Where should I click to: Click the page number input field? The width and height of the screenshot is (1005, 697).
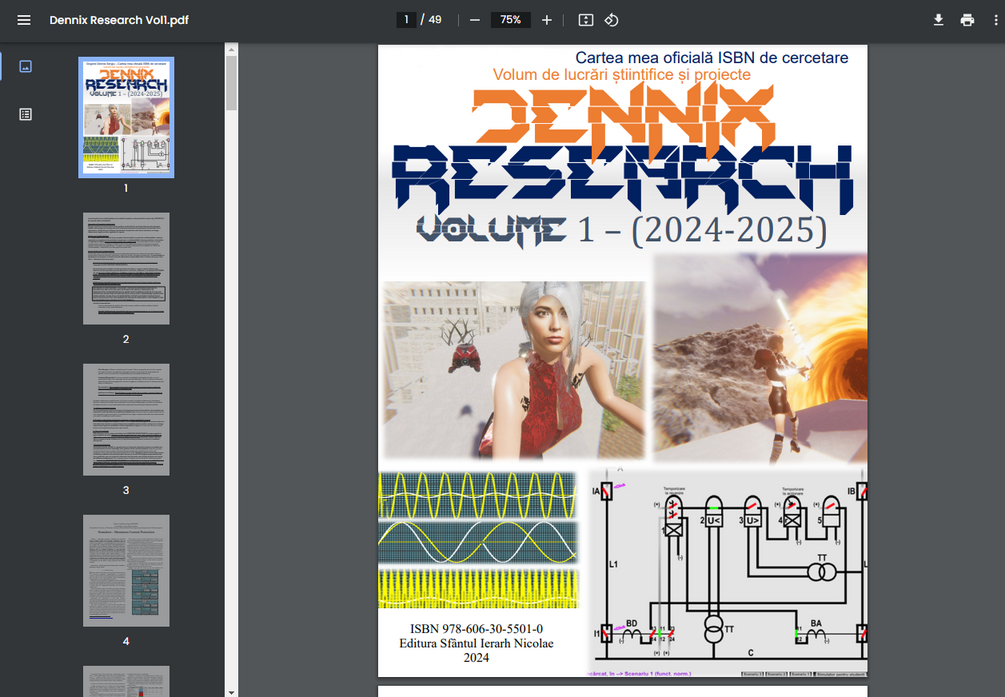click(406, 20)
